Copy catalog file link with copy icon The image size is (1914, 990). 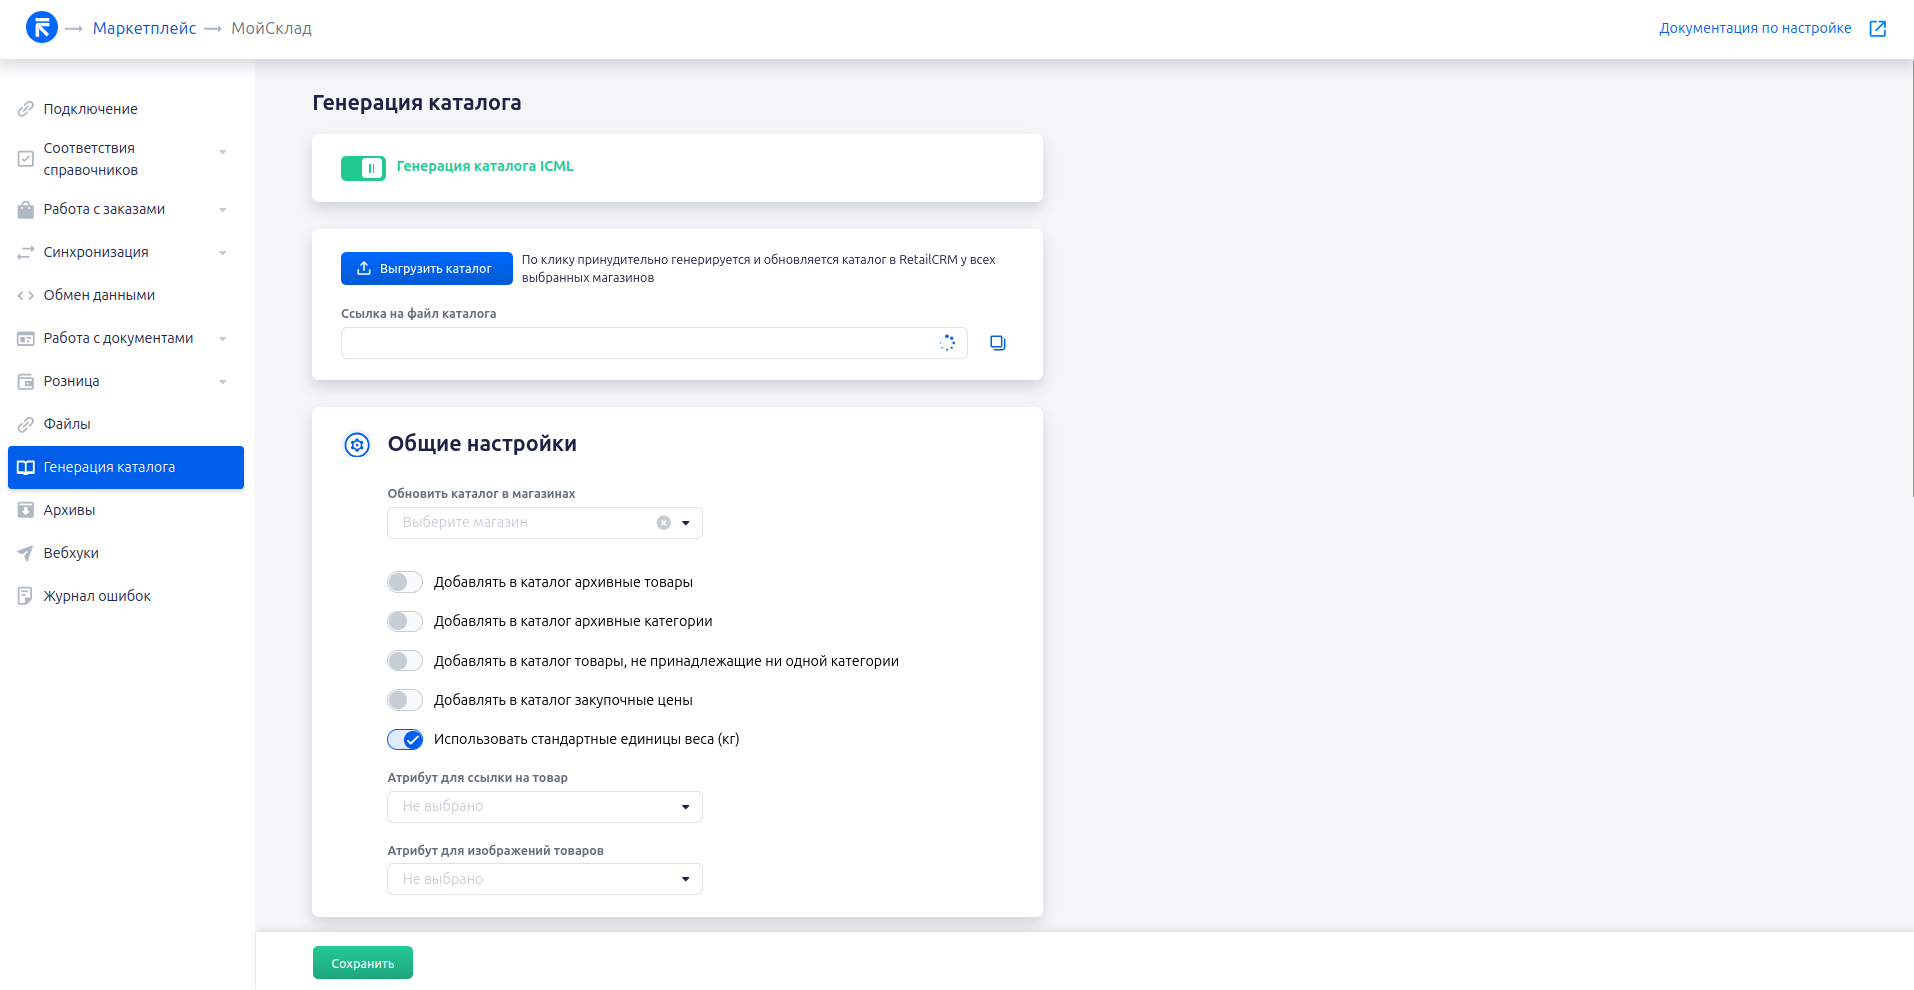point(997,343)
